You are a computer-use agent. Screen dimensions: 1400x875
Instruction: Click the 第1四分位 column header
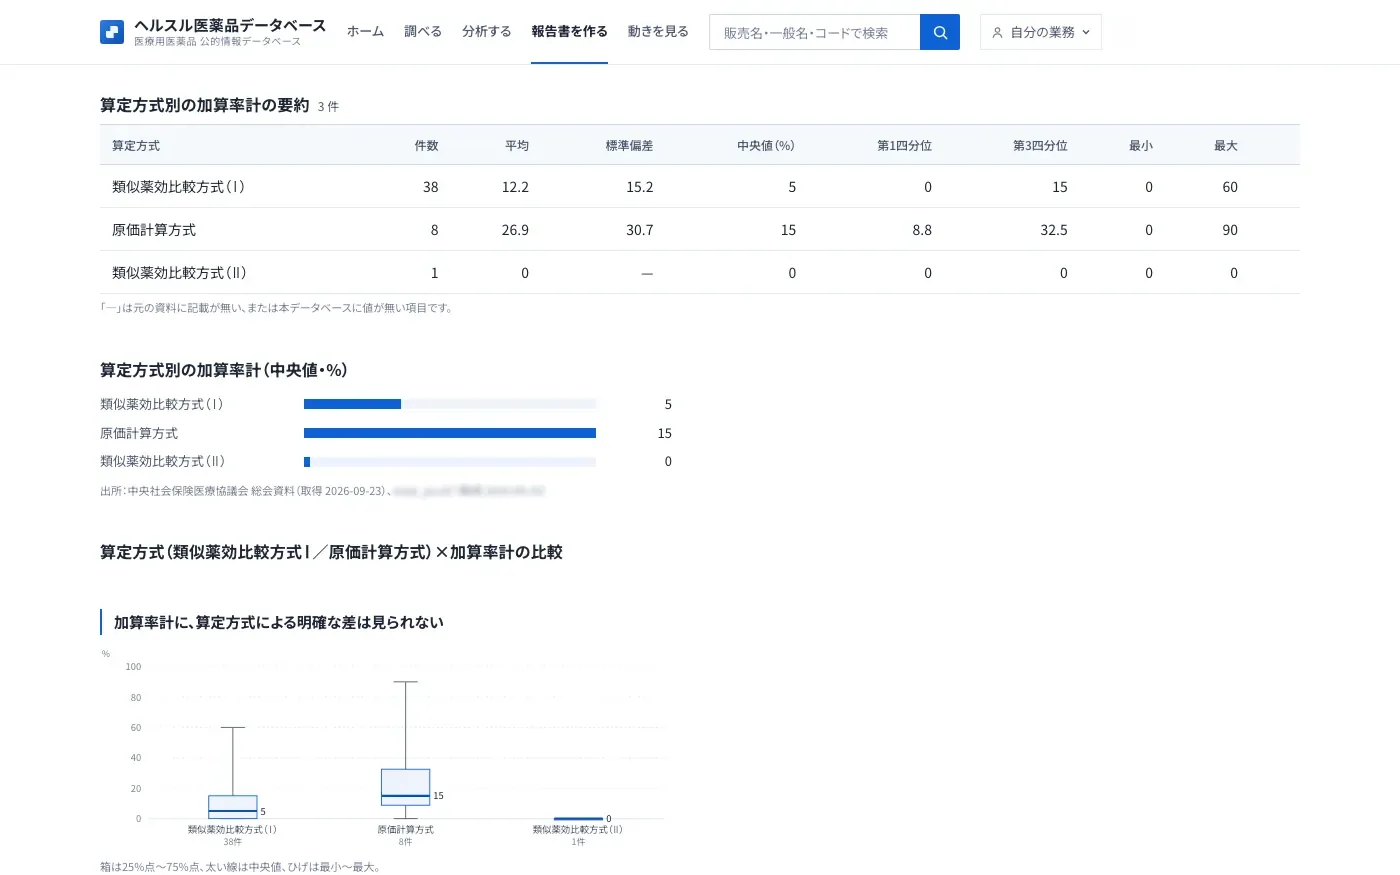pos(905,146)
